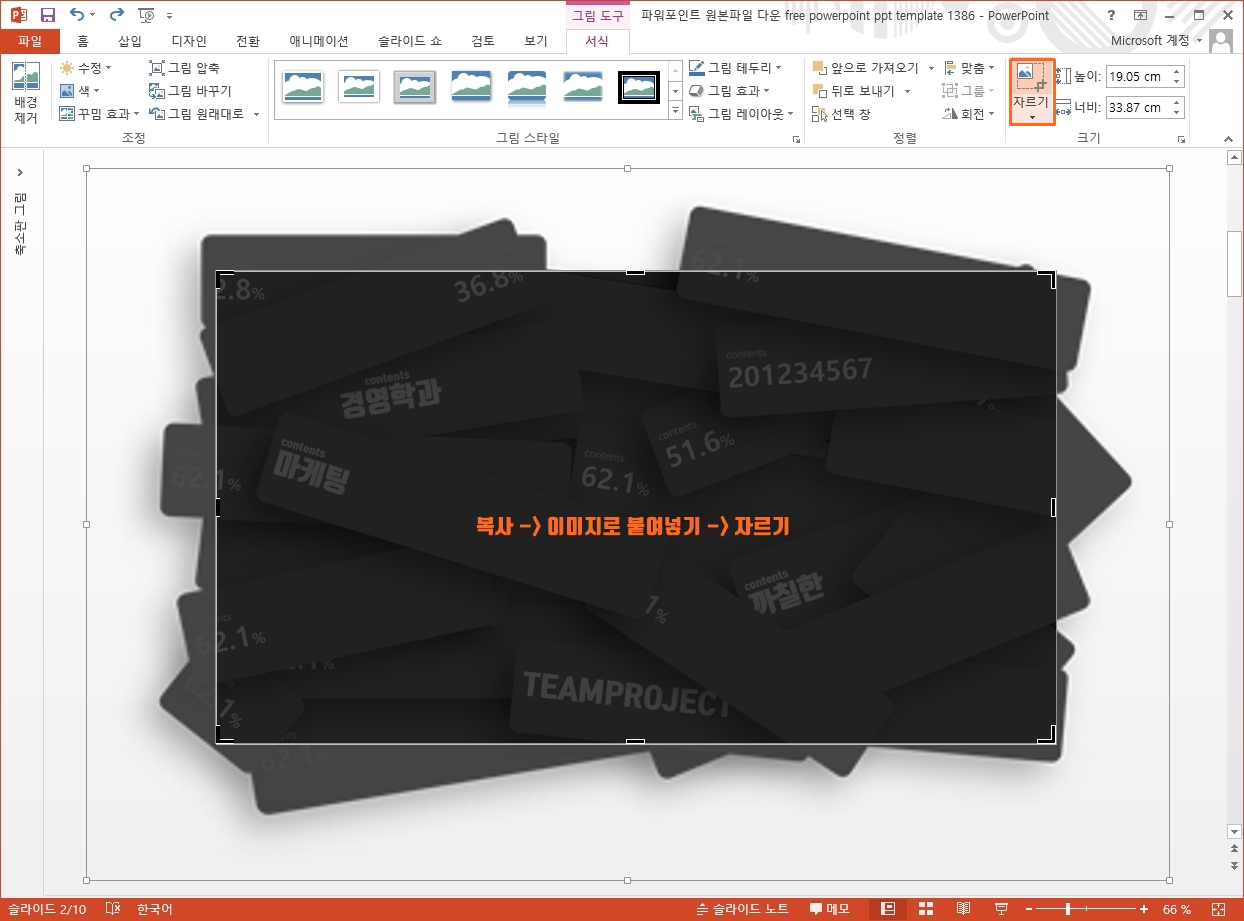Switch to the 홈 tab
1244x921 pixels.
pyautogui.click(x=82, y=41)
